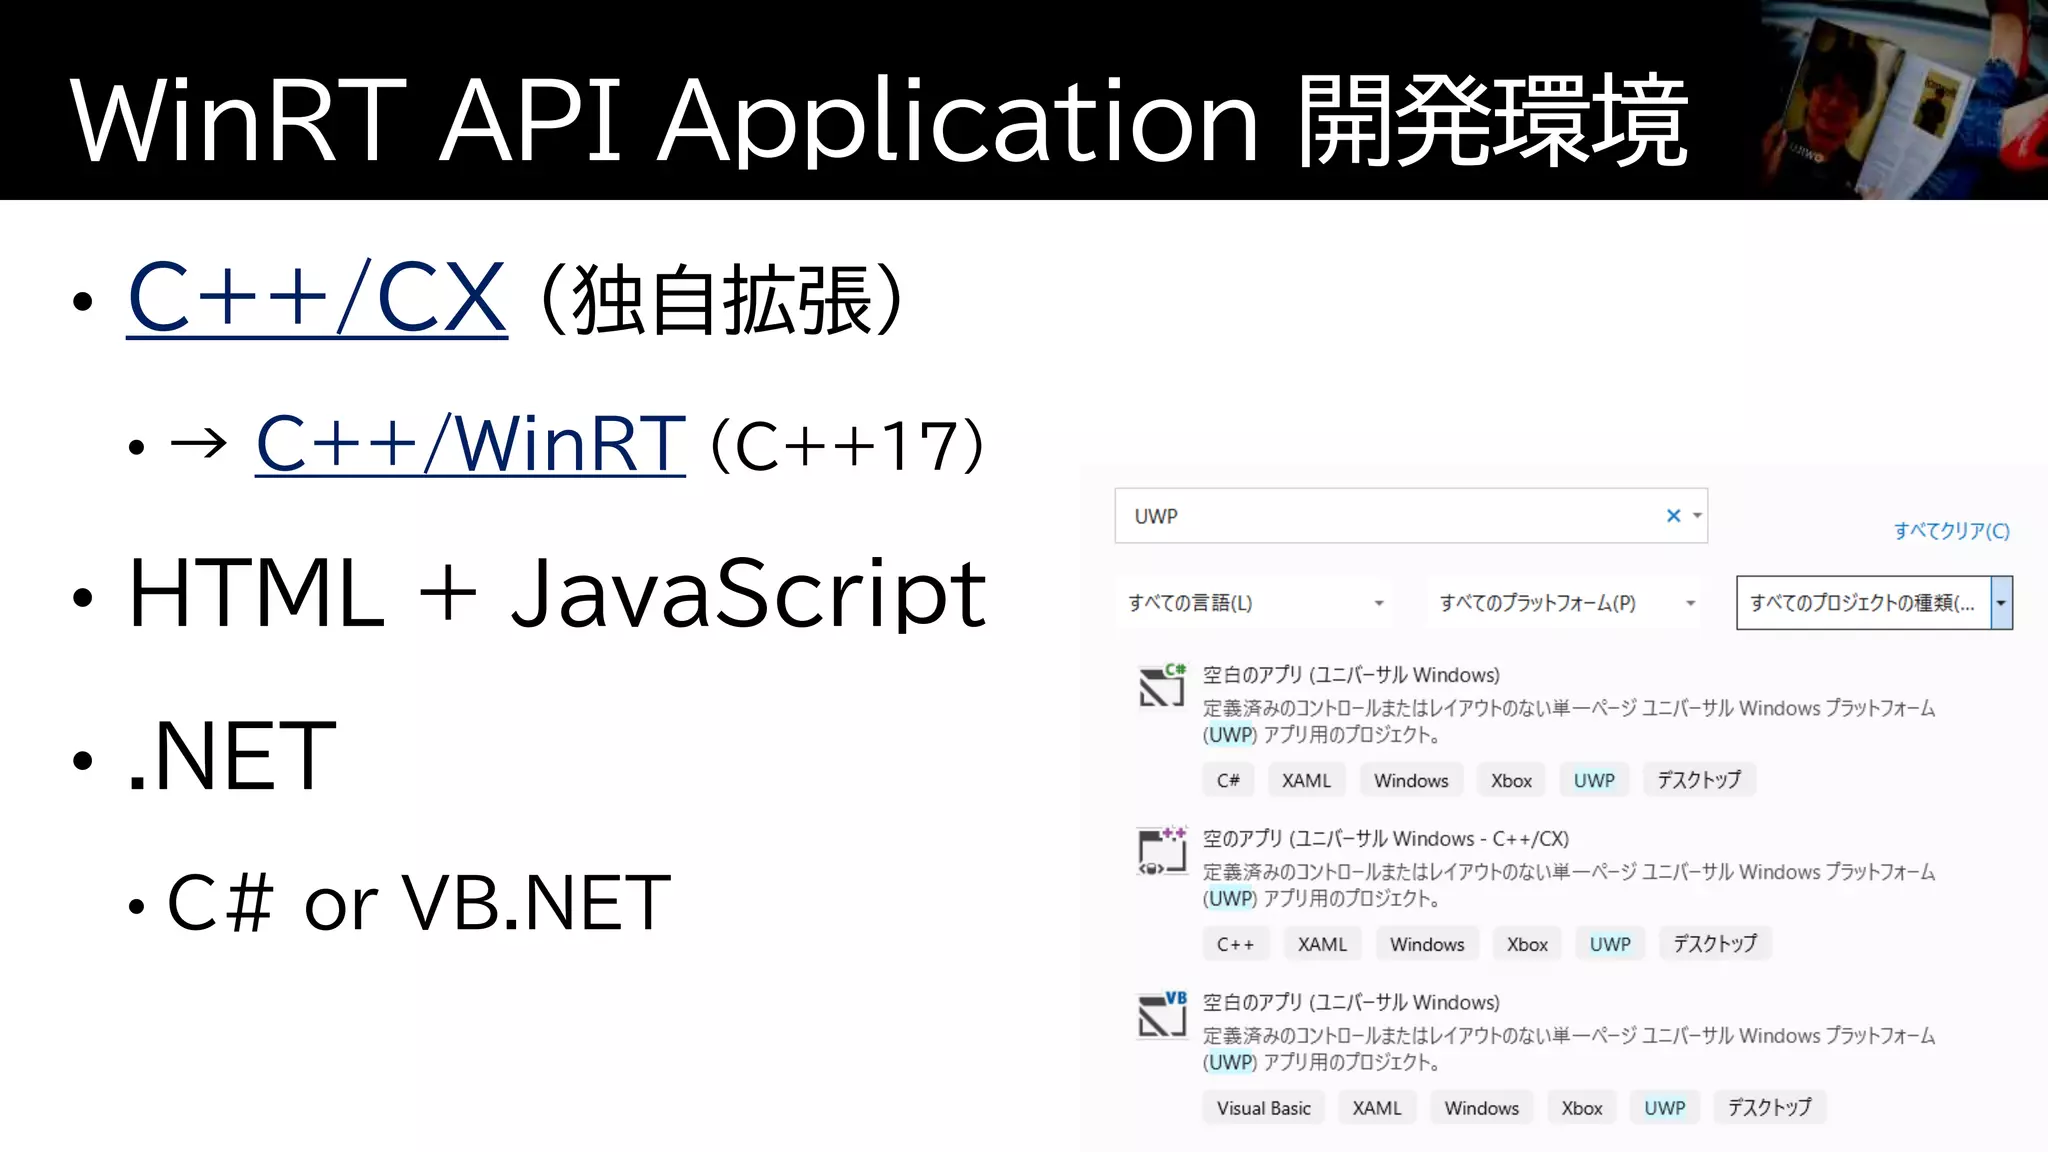Click the すべてクリア(C) link
Viewport: 2048px width, 1152px height.
point(1951,530)
